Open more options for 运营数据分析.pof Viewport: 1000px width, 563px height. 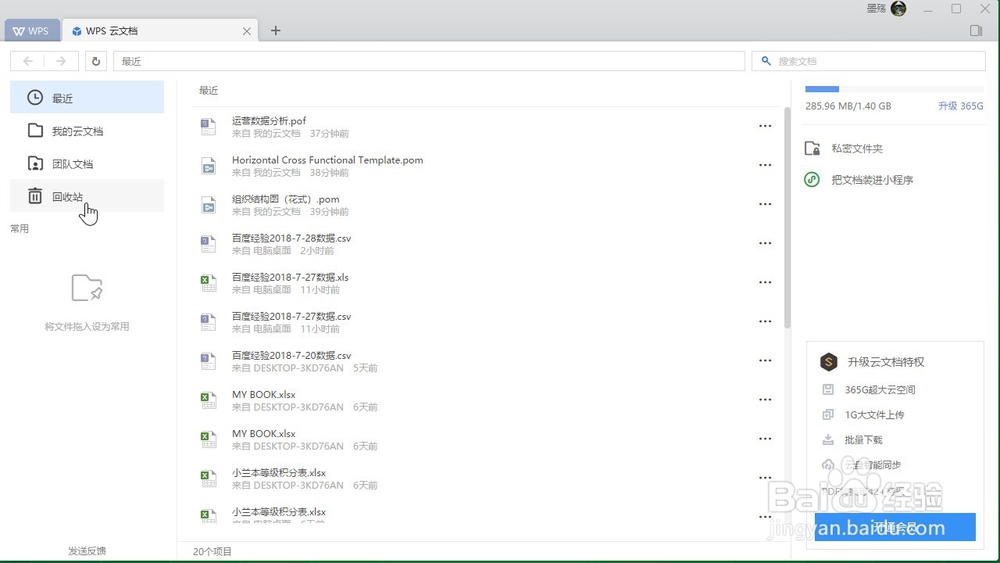pyautogui.click(x=765, y=126)
